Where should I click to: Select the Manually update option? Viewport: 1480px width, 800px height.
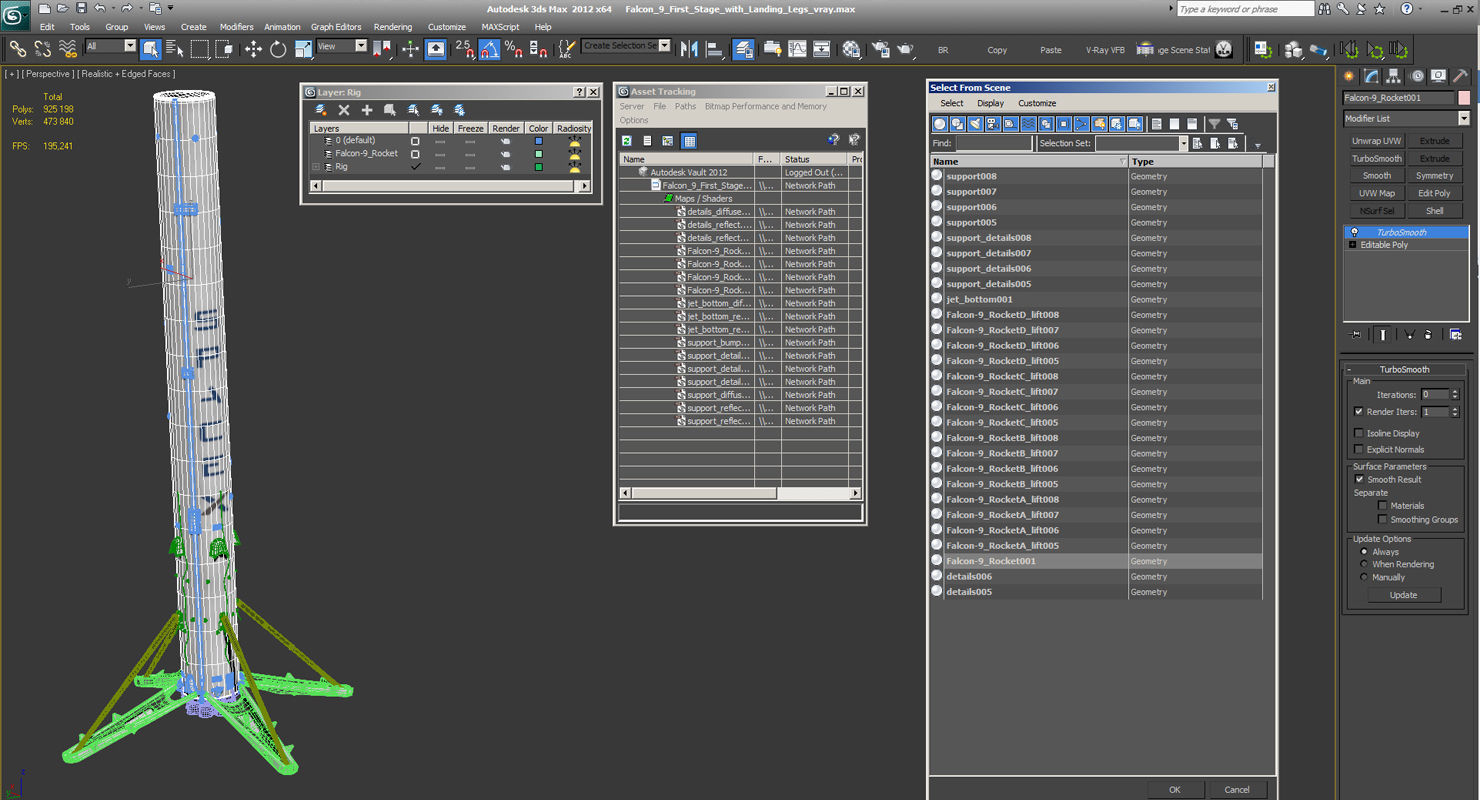point(1363,577)
